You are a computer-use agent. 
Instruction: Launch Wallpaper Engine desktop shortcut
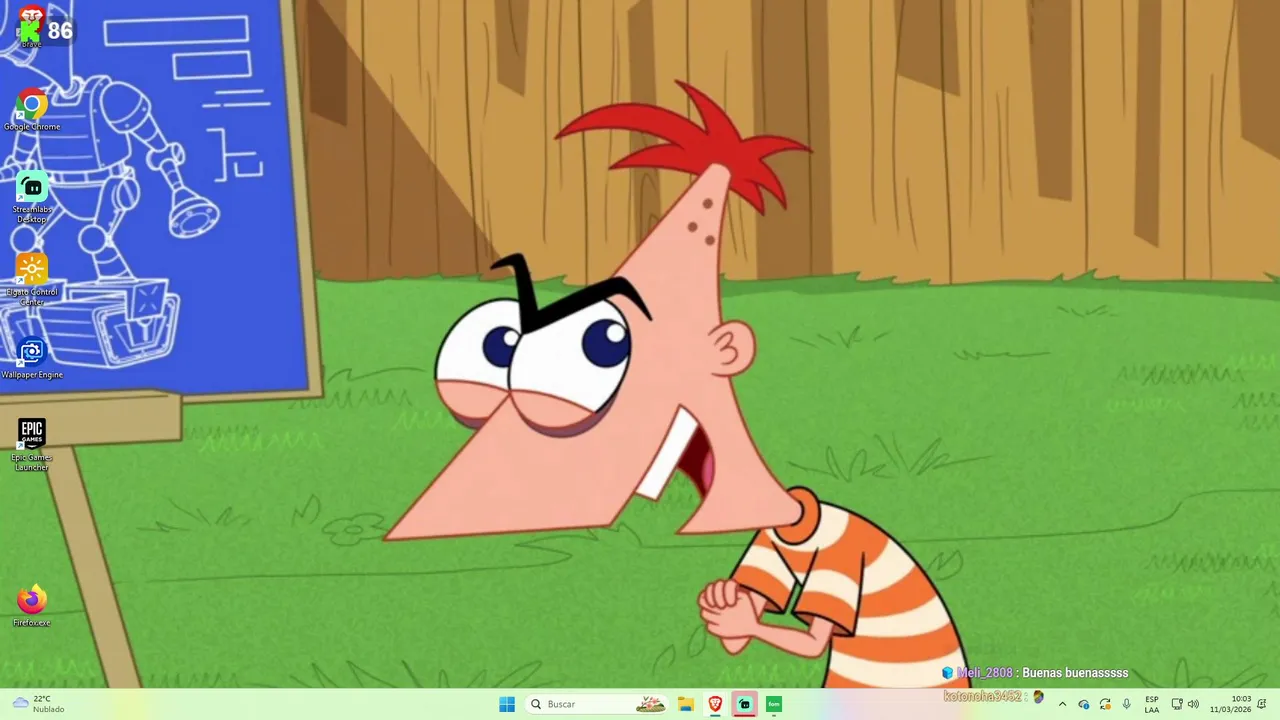click(32, 358)
